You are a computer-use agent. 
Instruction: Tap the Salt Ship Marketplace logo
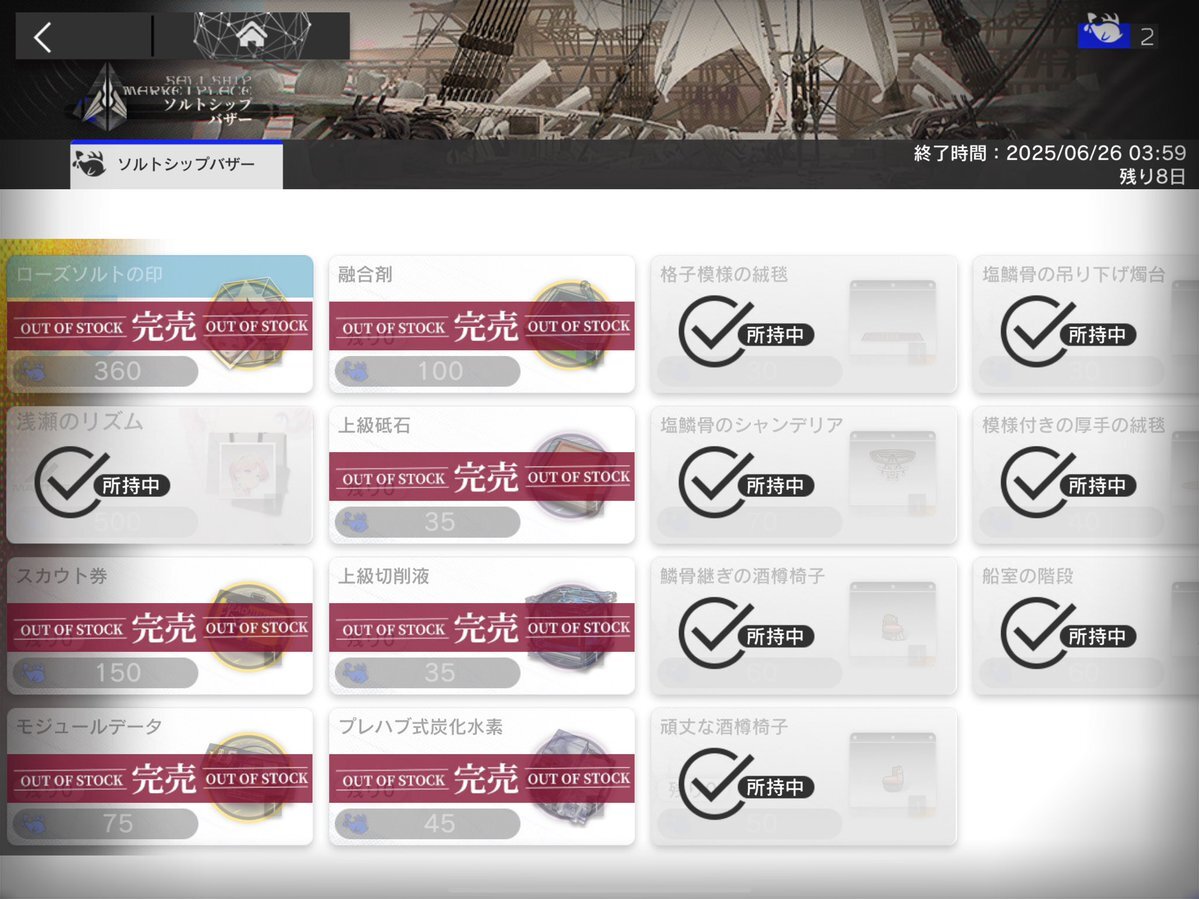166,98
